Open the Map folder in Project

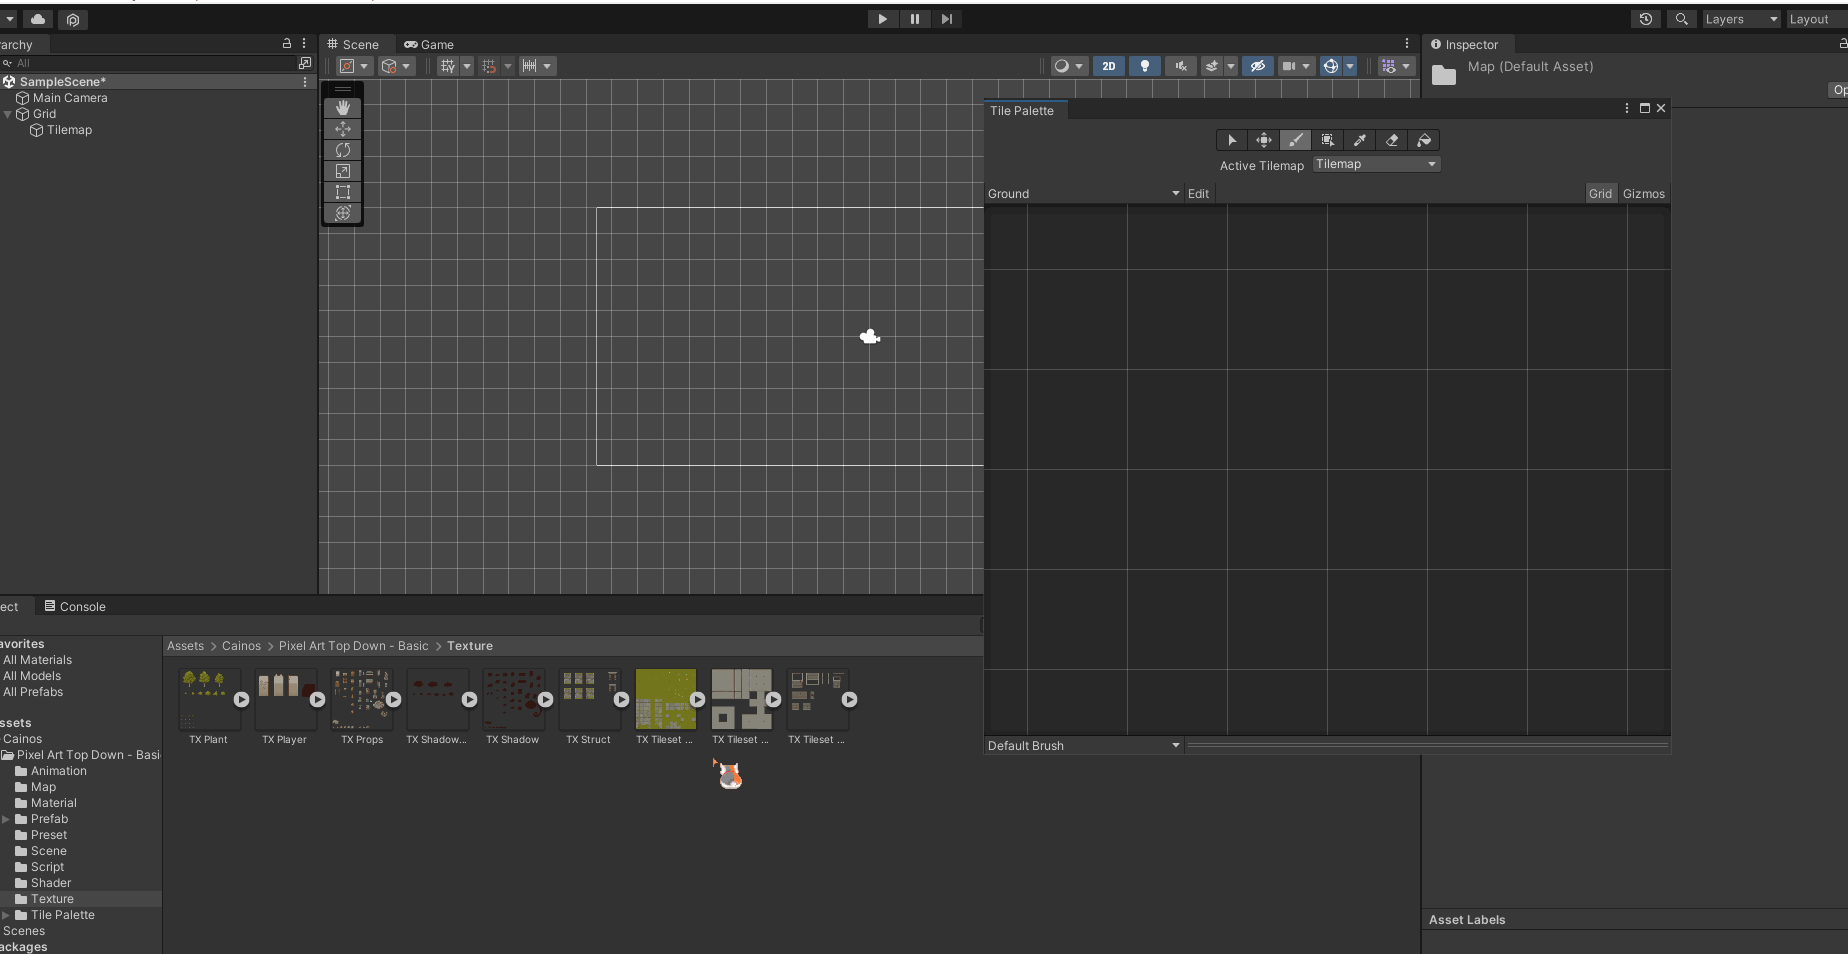coord(43,787)
